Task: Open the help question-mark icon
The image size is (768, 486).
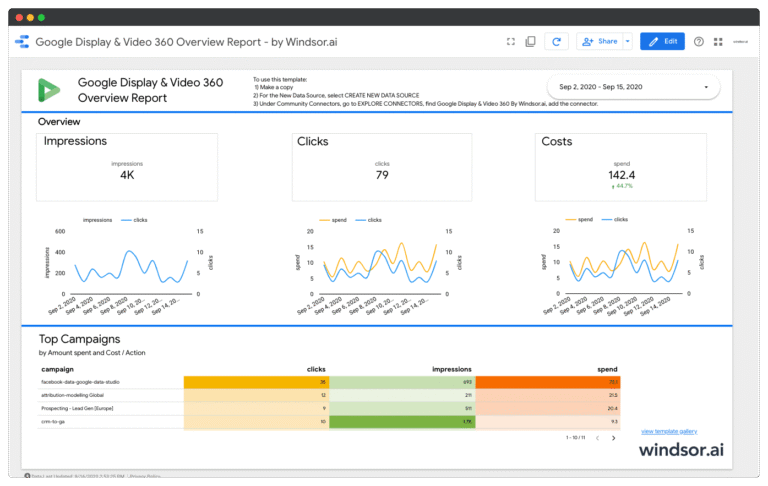Action: 699,42
